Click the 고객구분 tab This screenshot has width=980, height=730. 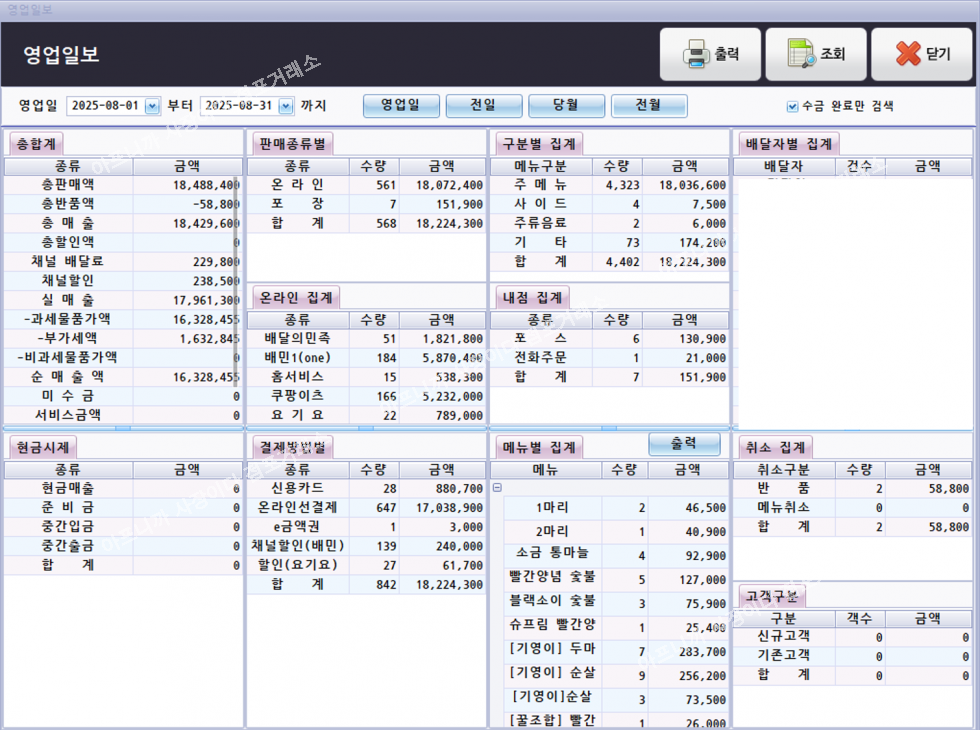point(771,595)
